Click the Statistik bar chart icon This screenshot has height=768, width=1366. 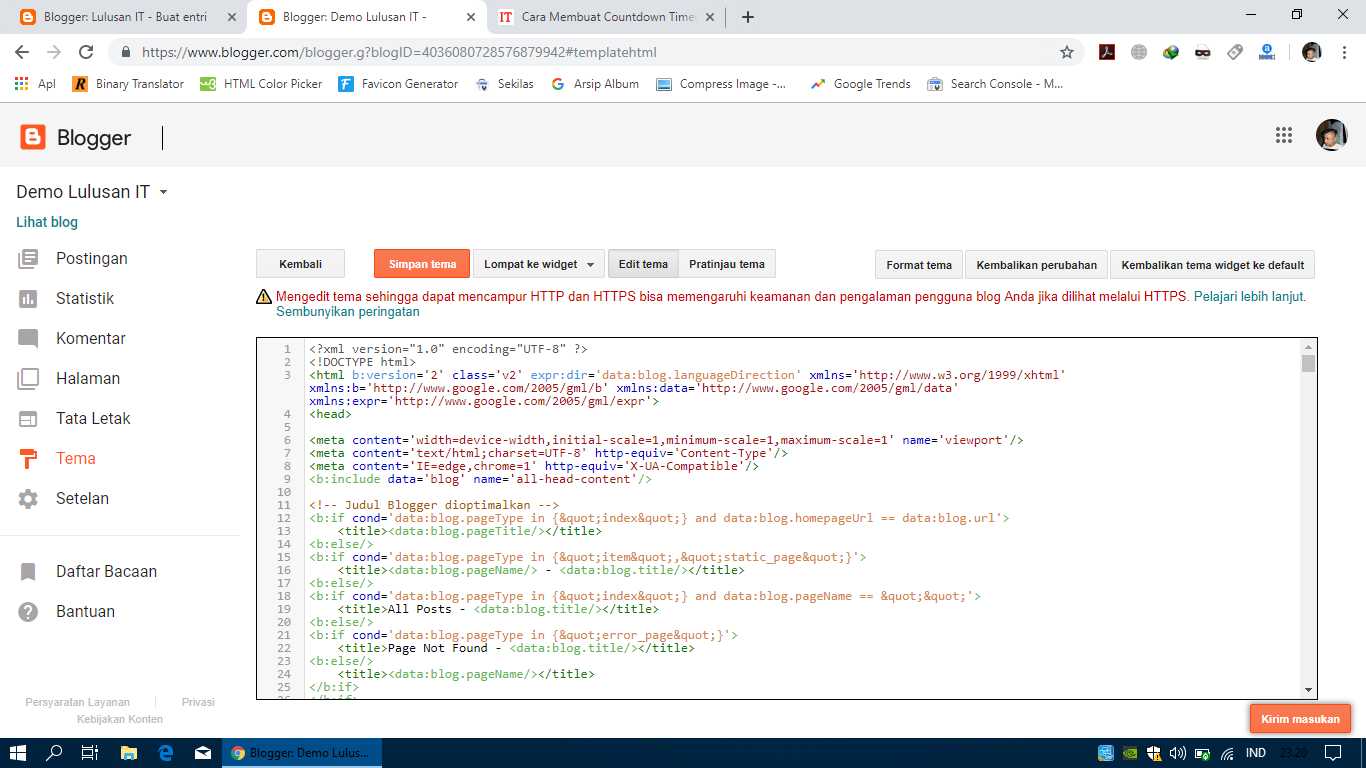[x=28, y=299]
